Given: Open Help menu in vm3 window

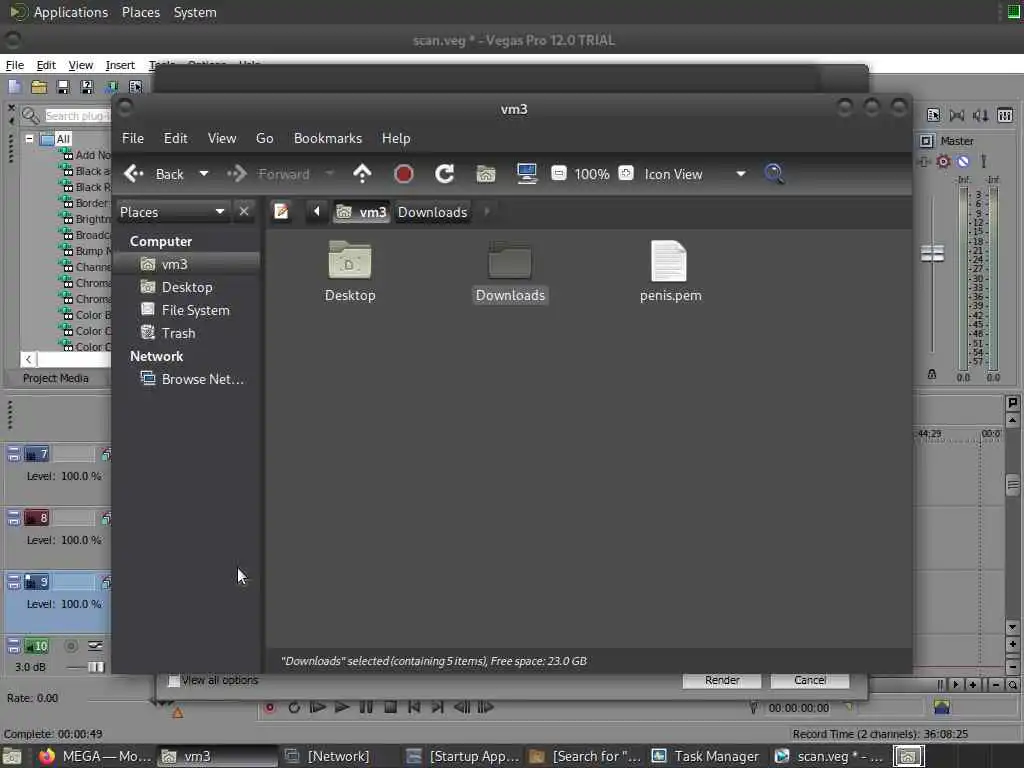Looking at the screenshot, I should pos(396,138).
